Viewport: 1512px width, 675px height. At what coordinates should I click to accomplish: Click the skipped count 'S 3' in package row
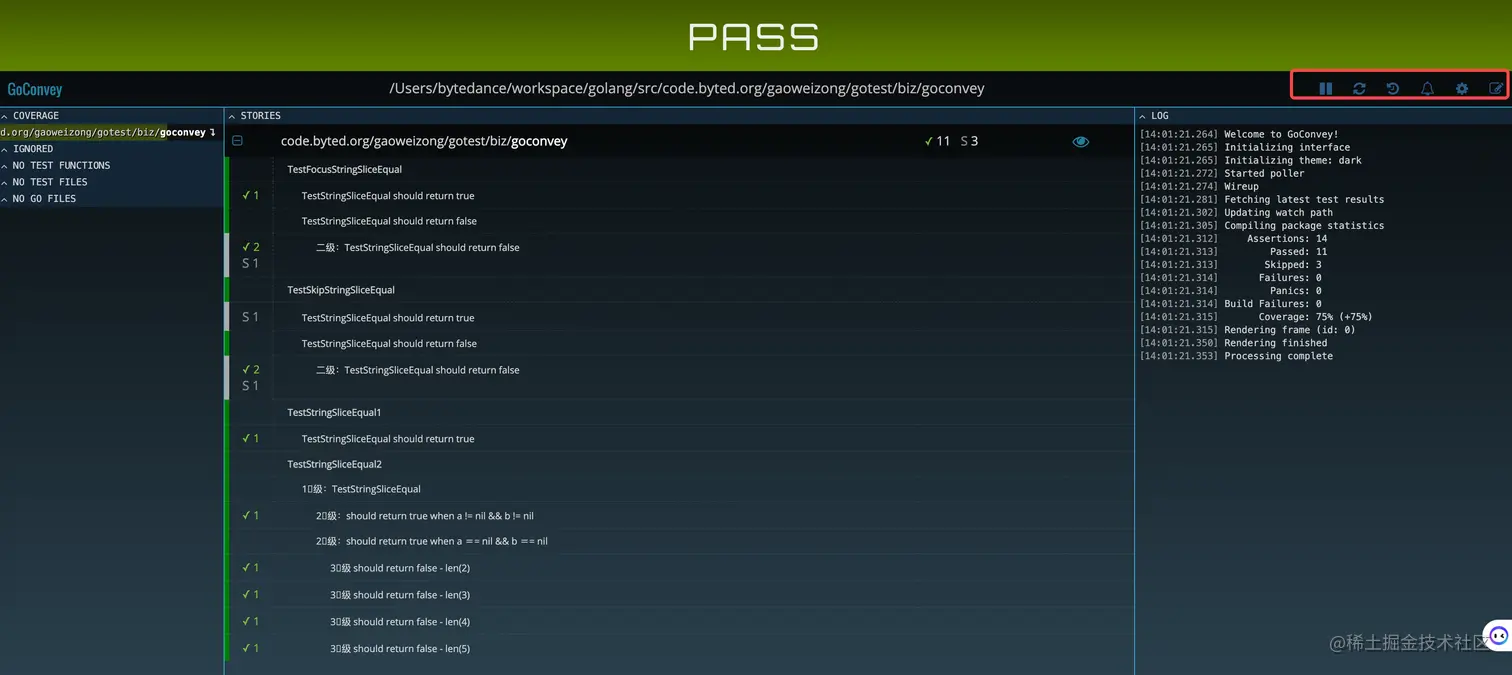[969, 141]
